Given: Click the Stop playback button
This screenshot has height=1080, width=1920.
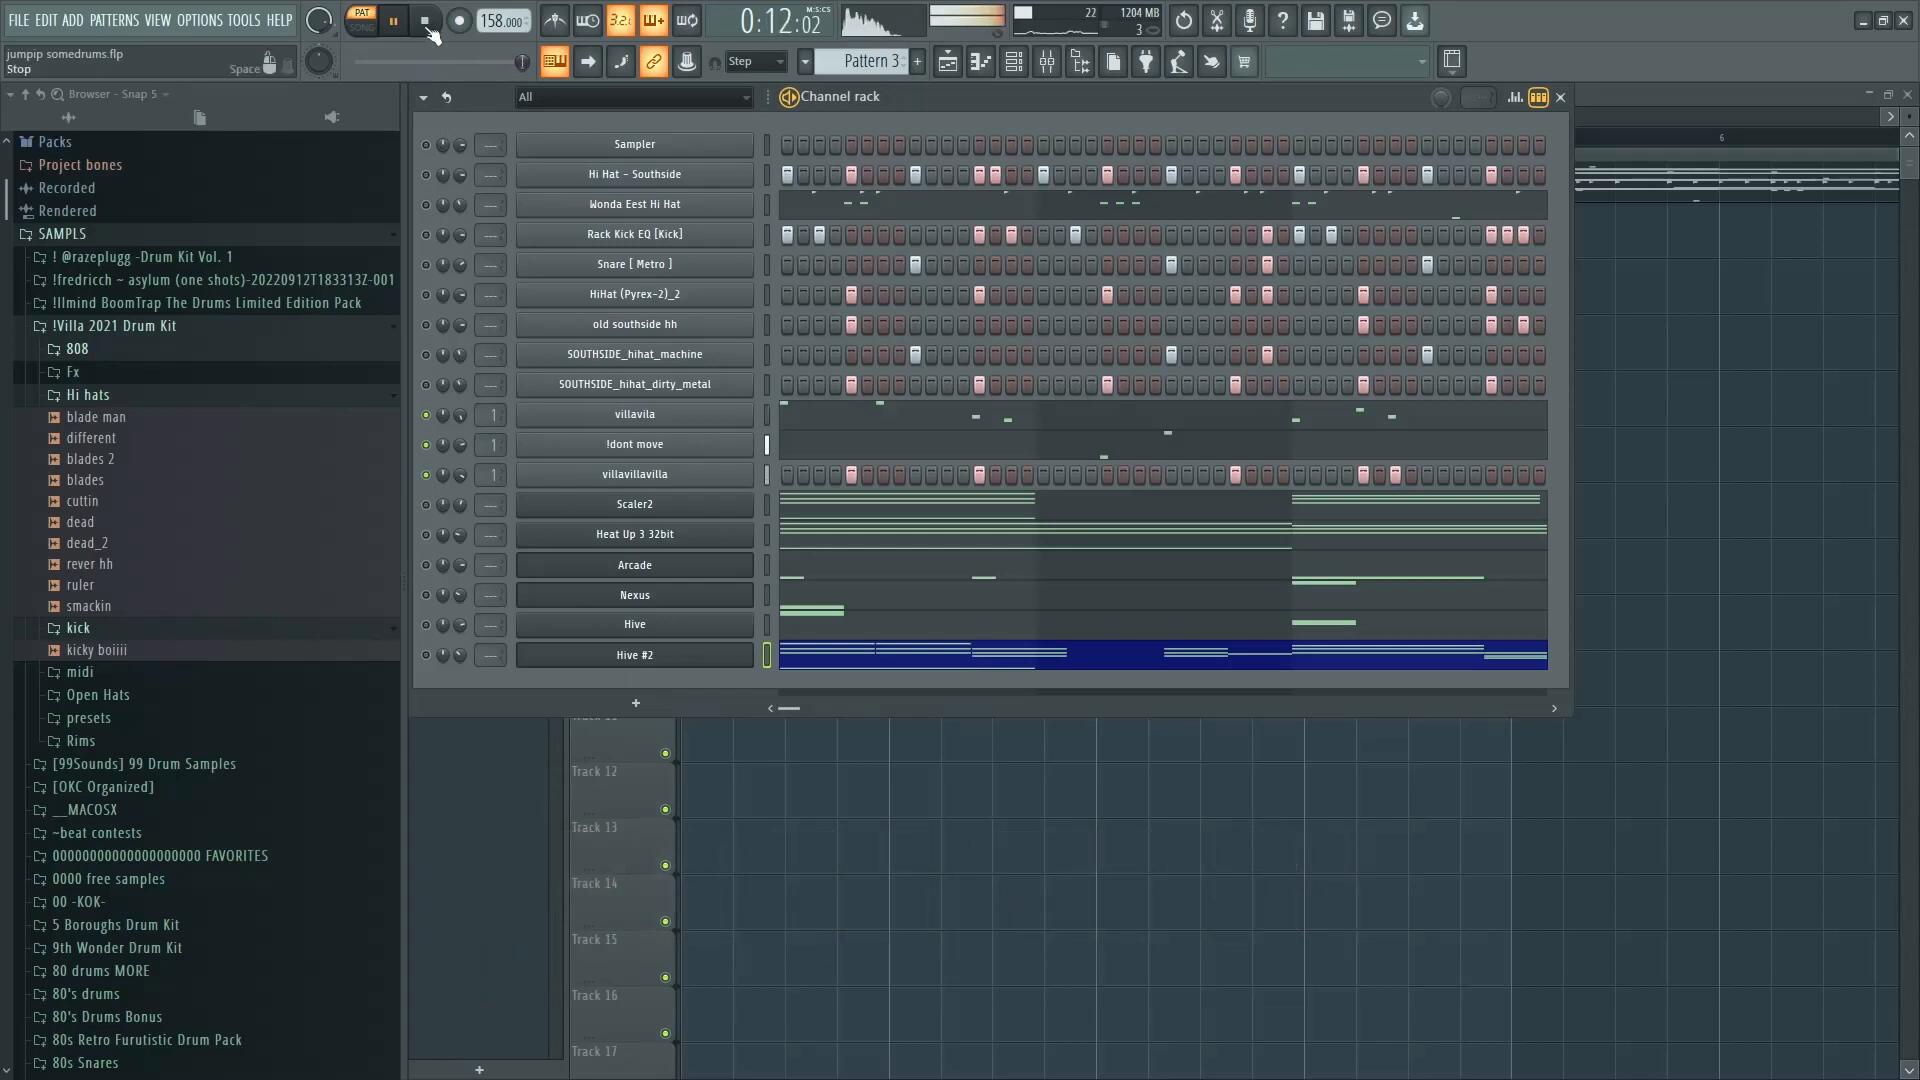Looking at the screenshot, I should (x=425, y=21).
